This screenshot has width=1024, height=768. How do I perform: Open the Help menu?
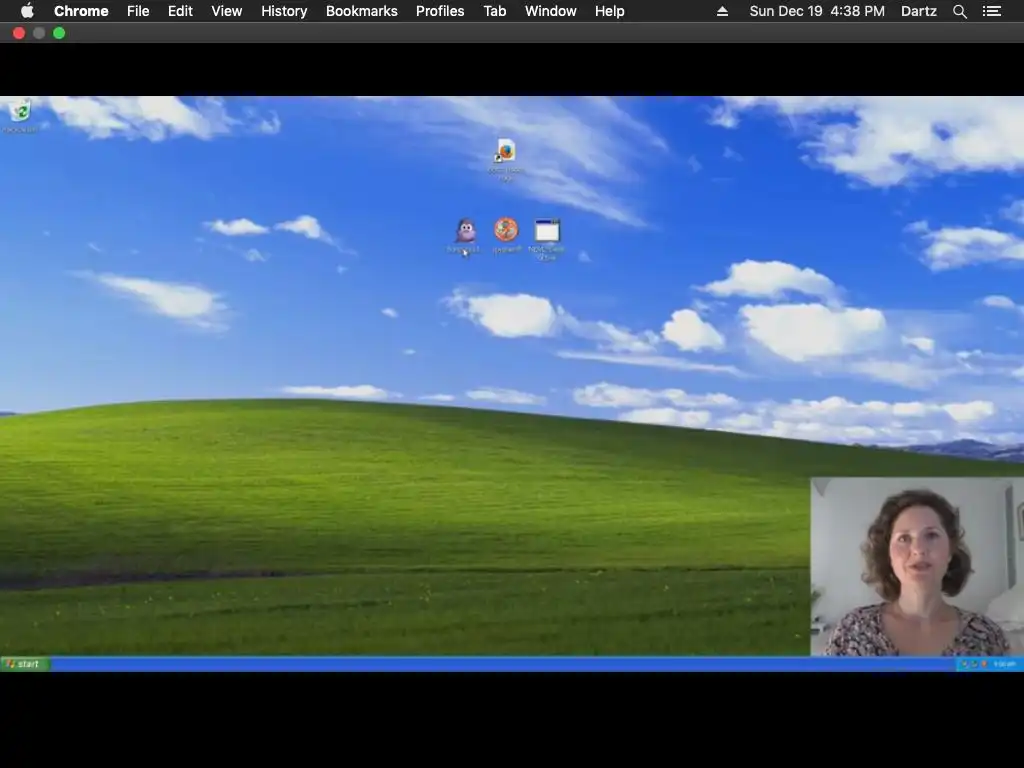click(x=609, y=11)
